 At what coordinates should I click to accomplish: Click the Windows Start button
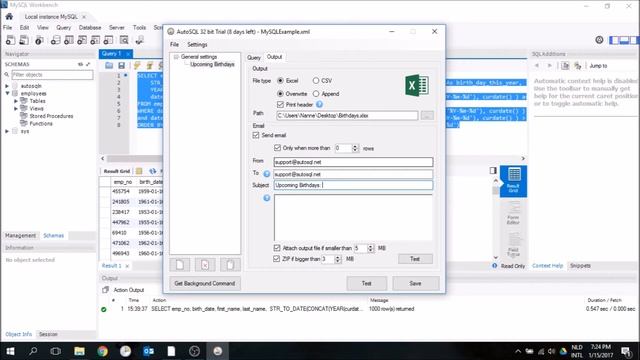(10, 351)
